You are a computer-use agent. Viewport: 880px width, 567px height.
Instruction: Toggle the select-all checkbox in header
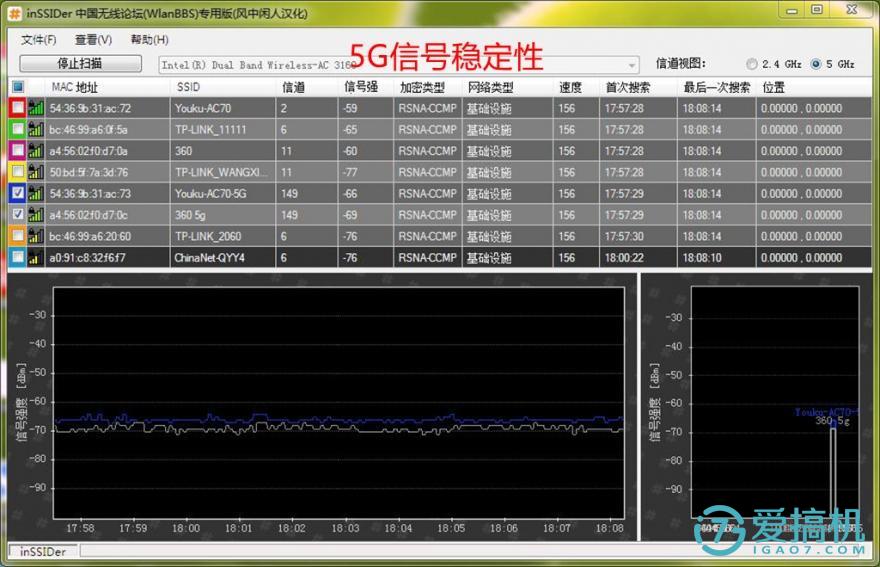[x=18, y=86]
